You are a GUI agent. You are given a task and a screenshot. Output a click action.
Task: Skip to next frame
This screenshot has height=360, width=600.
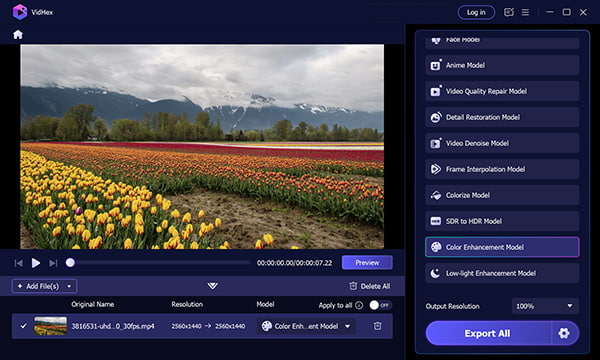tap(53, 263)
